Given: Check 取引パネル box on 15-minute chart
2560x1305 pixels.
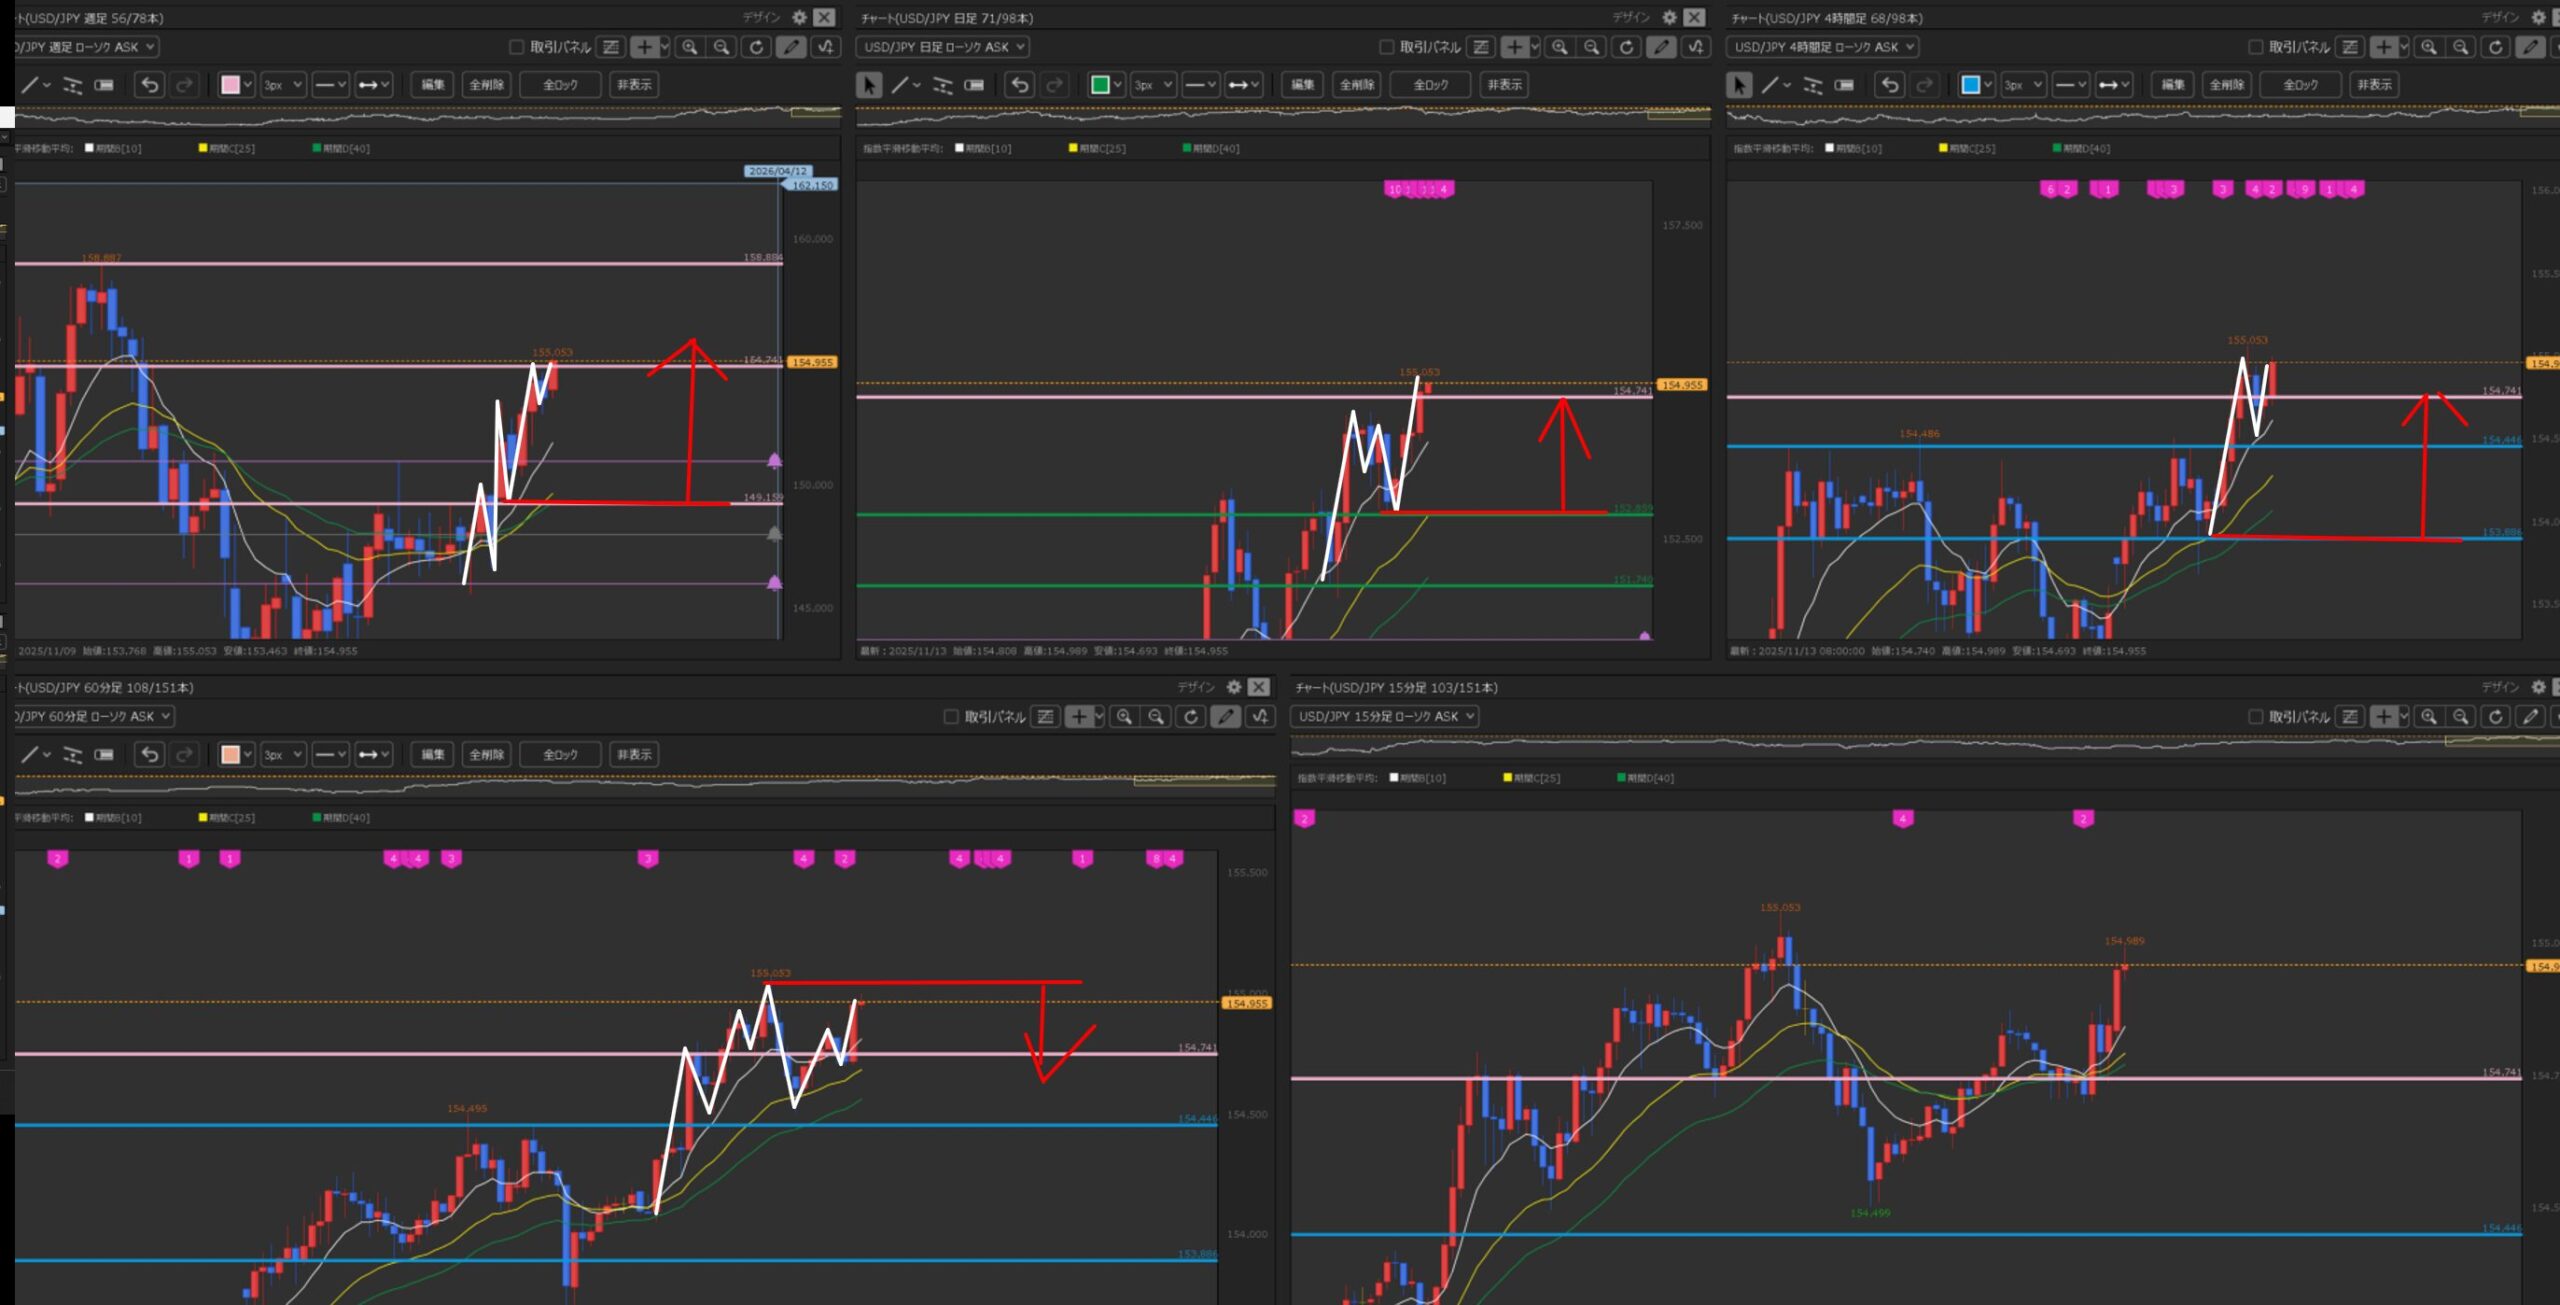Looking at the screenshot, I should pos(2255,717).
